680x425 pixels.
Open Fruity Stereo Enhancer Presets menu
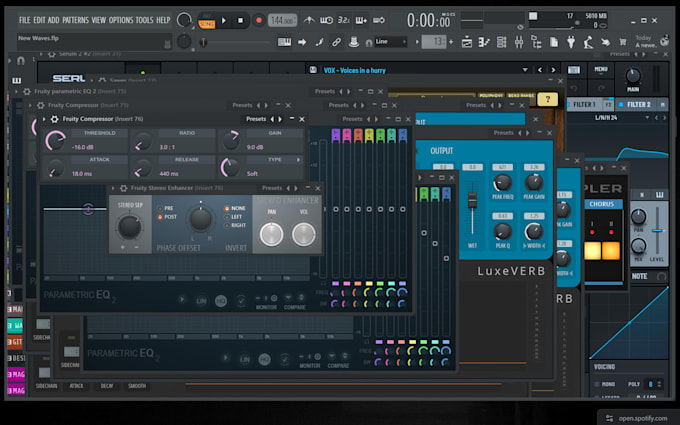click(272, 188)
